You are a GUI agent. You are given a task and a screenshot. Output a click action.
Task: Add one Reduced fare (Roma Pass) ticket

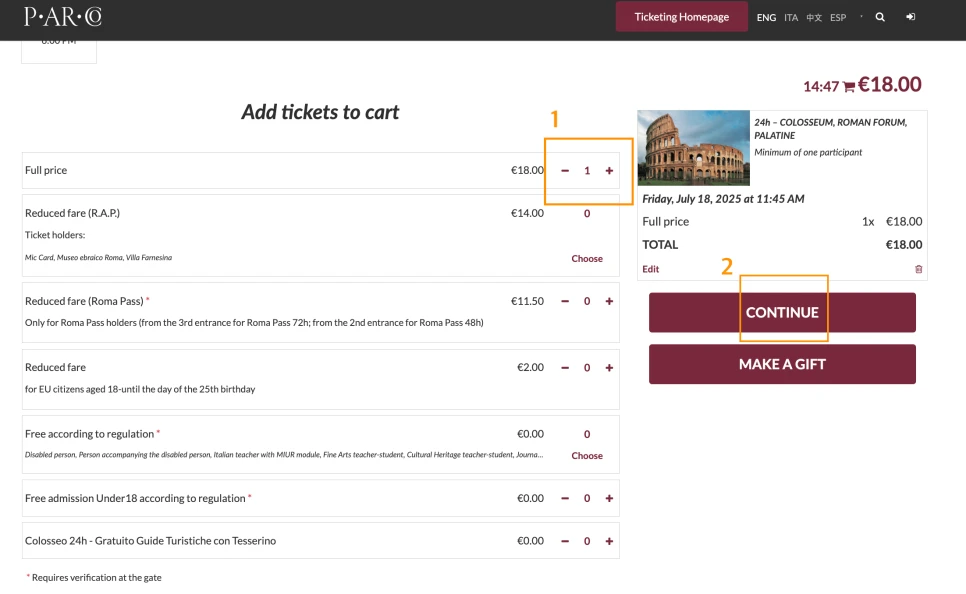click(609, 301)
